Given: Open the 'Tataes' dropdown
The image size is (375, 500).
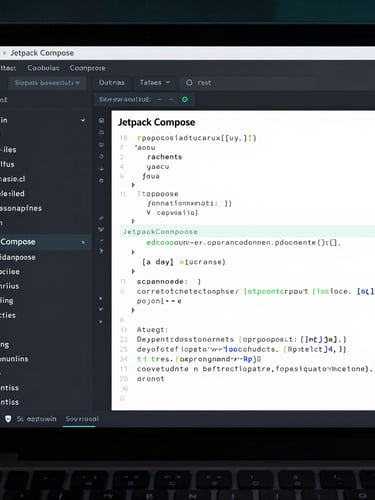Looking at the screenshot, I should 155,83.
